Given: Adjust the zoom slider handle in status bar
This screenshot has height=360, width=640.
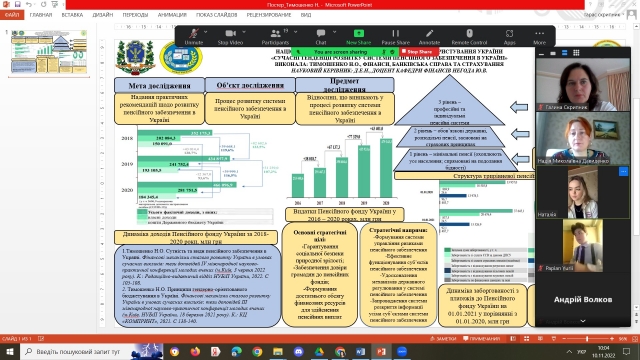Looking at the screenshot, I should (x=587, y=339).
